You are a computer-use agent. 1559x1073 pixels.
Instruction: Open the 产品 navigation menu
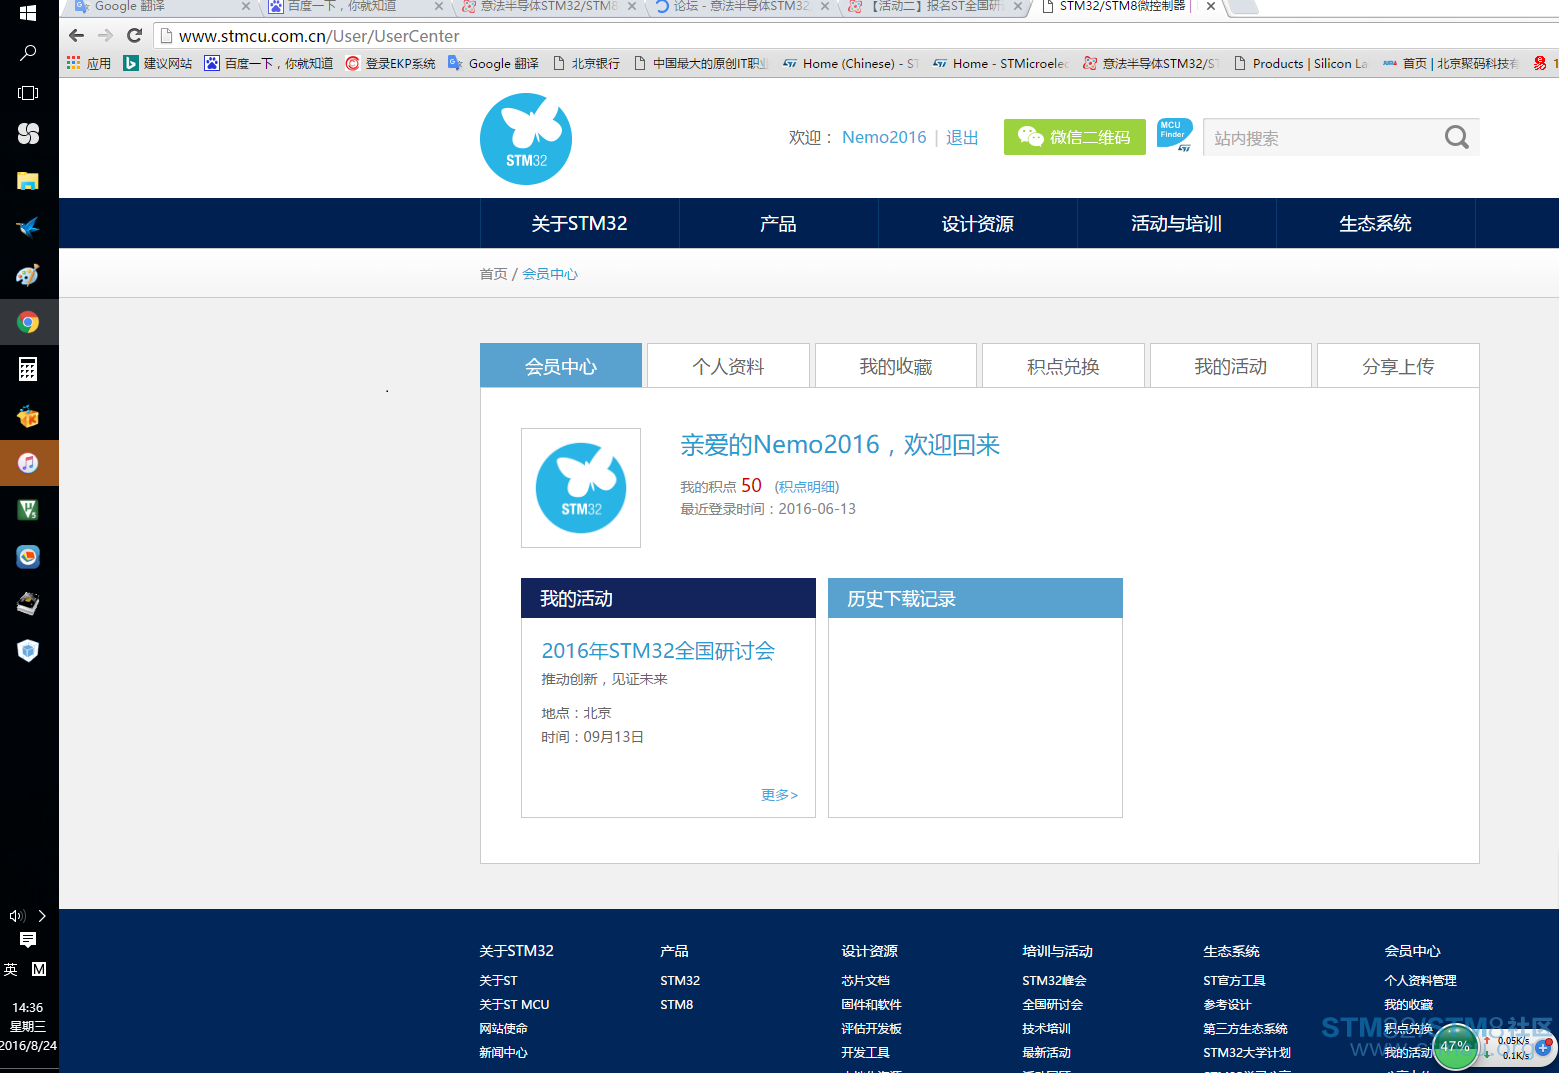point(778,223)
